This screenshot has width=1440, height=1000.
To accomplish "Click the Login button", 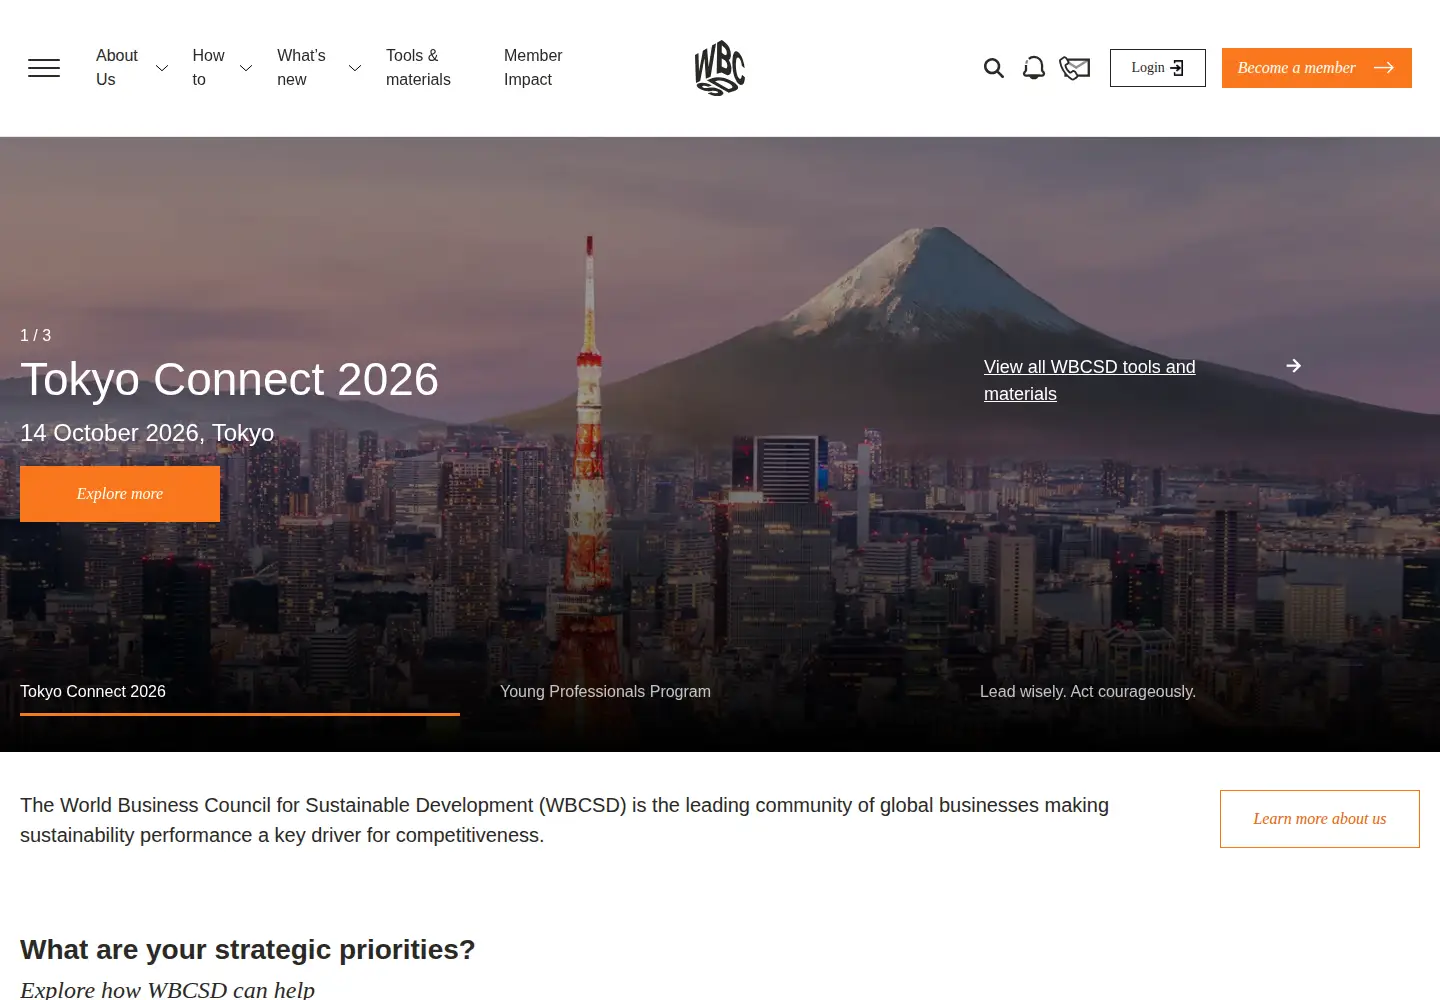I will [1158, 68].
